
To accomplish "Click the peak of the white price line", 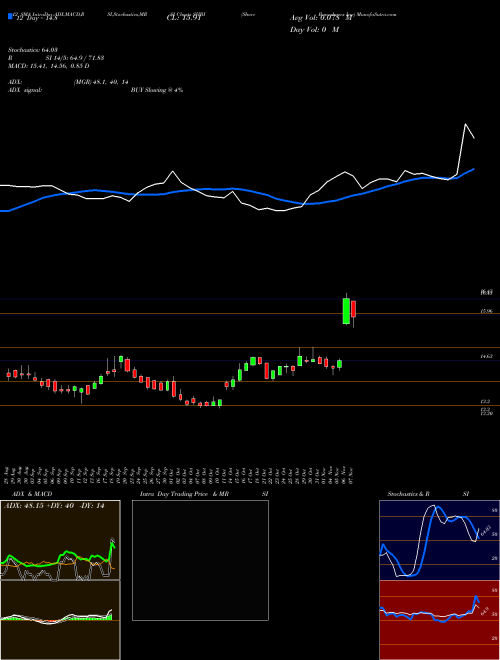I will coord(465,124).
